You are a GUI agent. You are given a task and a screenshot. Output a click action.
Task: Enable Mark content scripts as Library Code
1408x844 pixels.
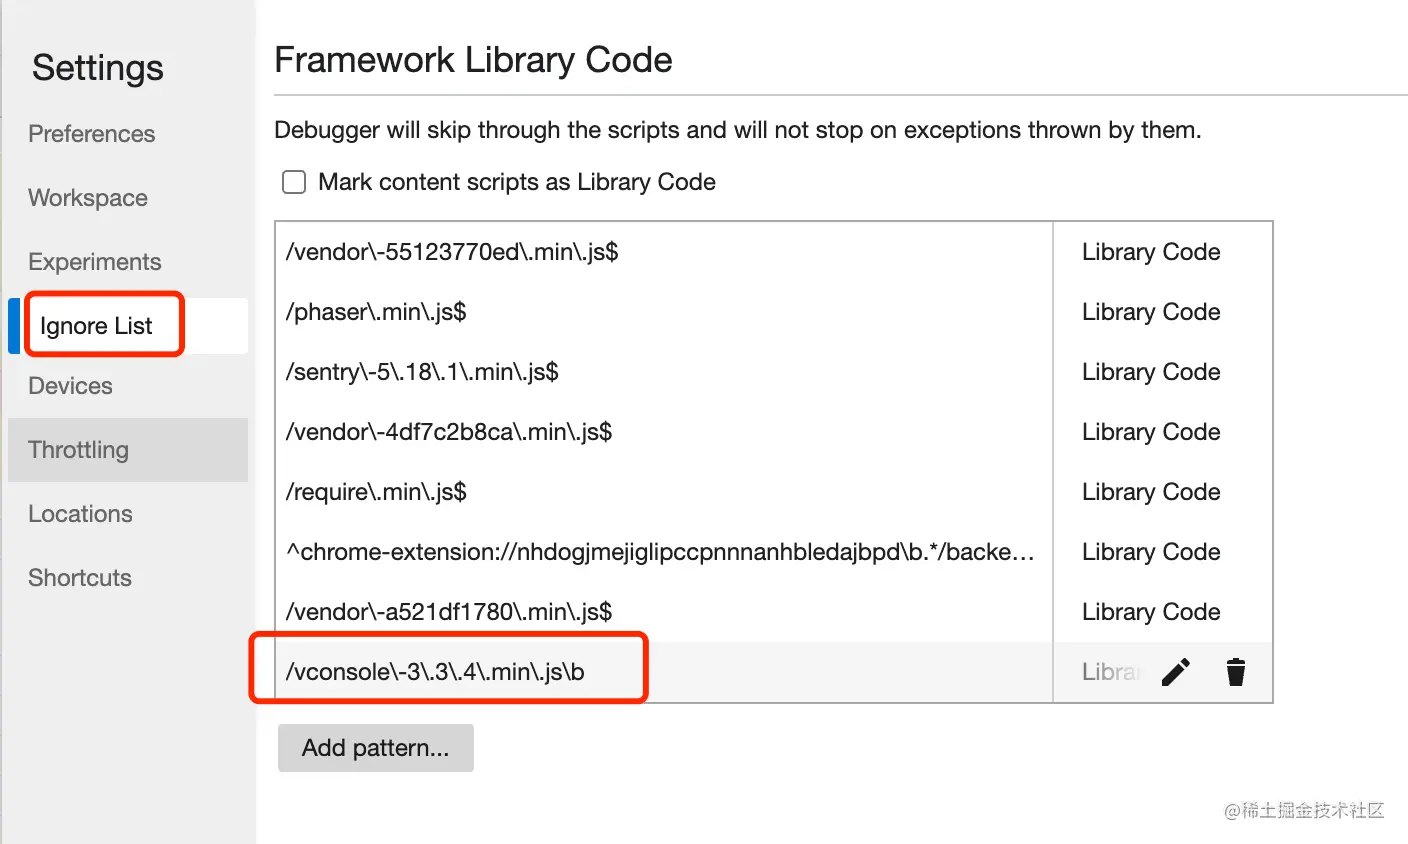[294, 182]
